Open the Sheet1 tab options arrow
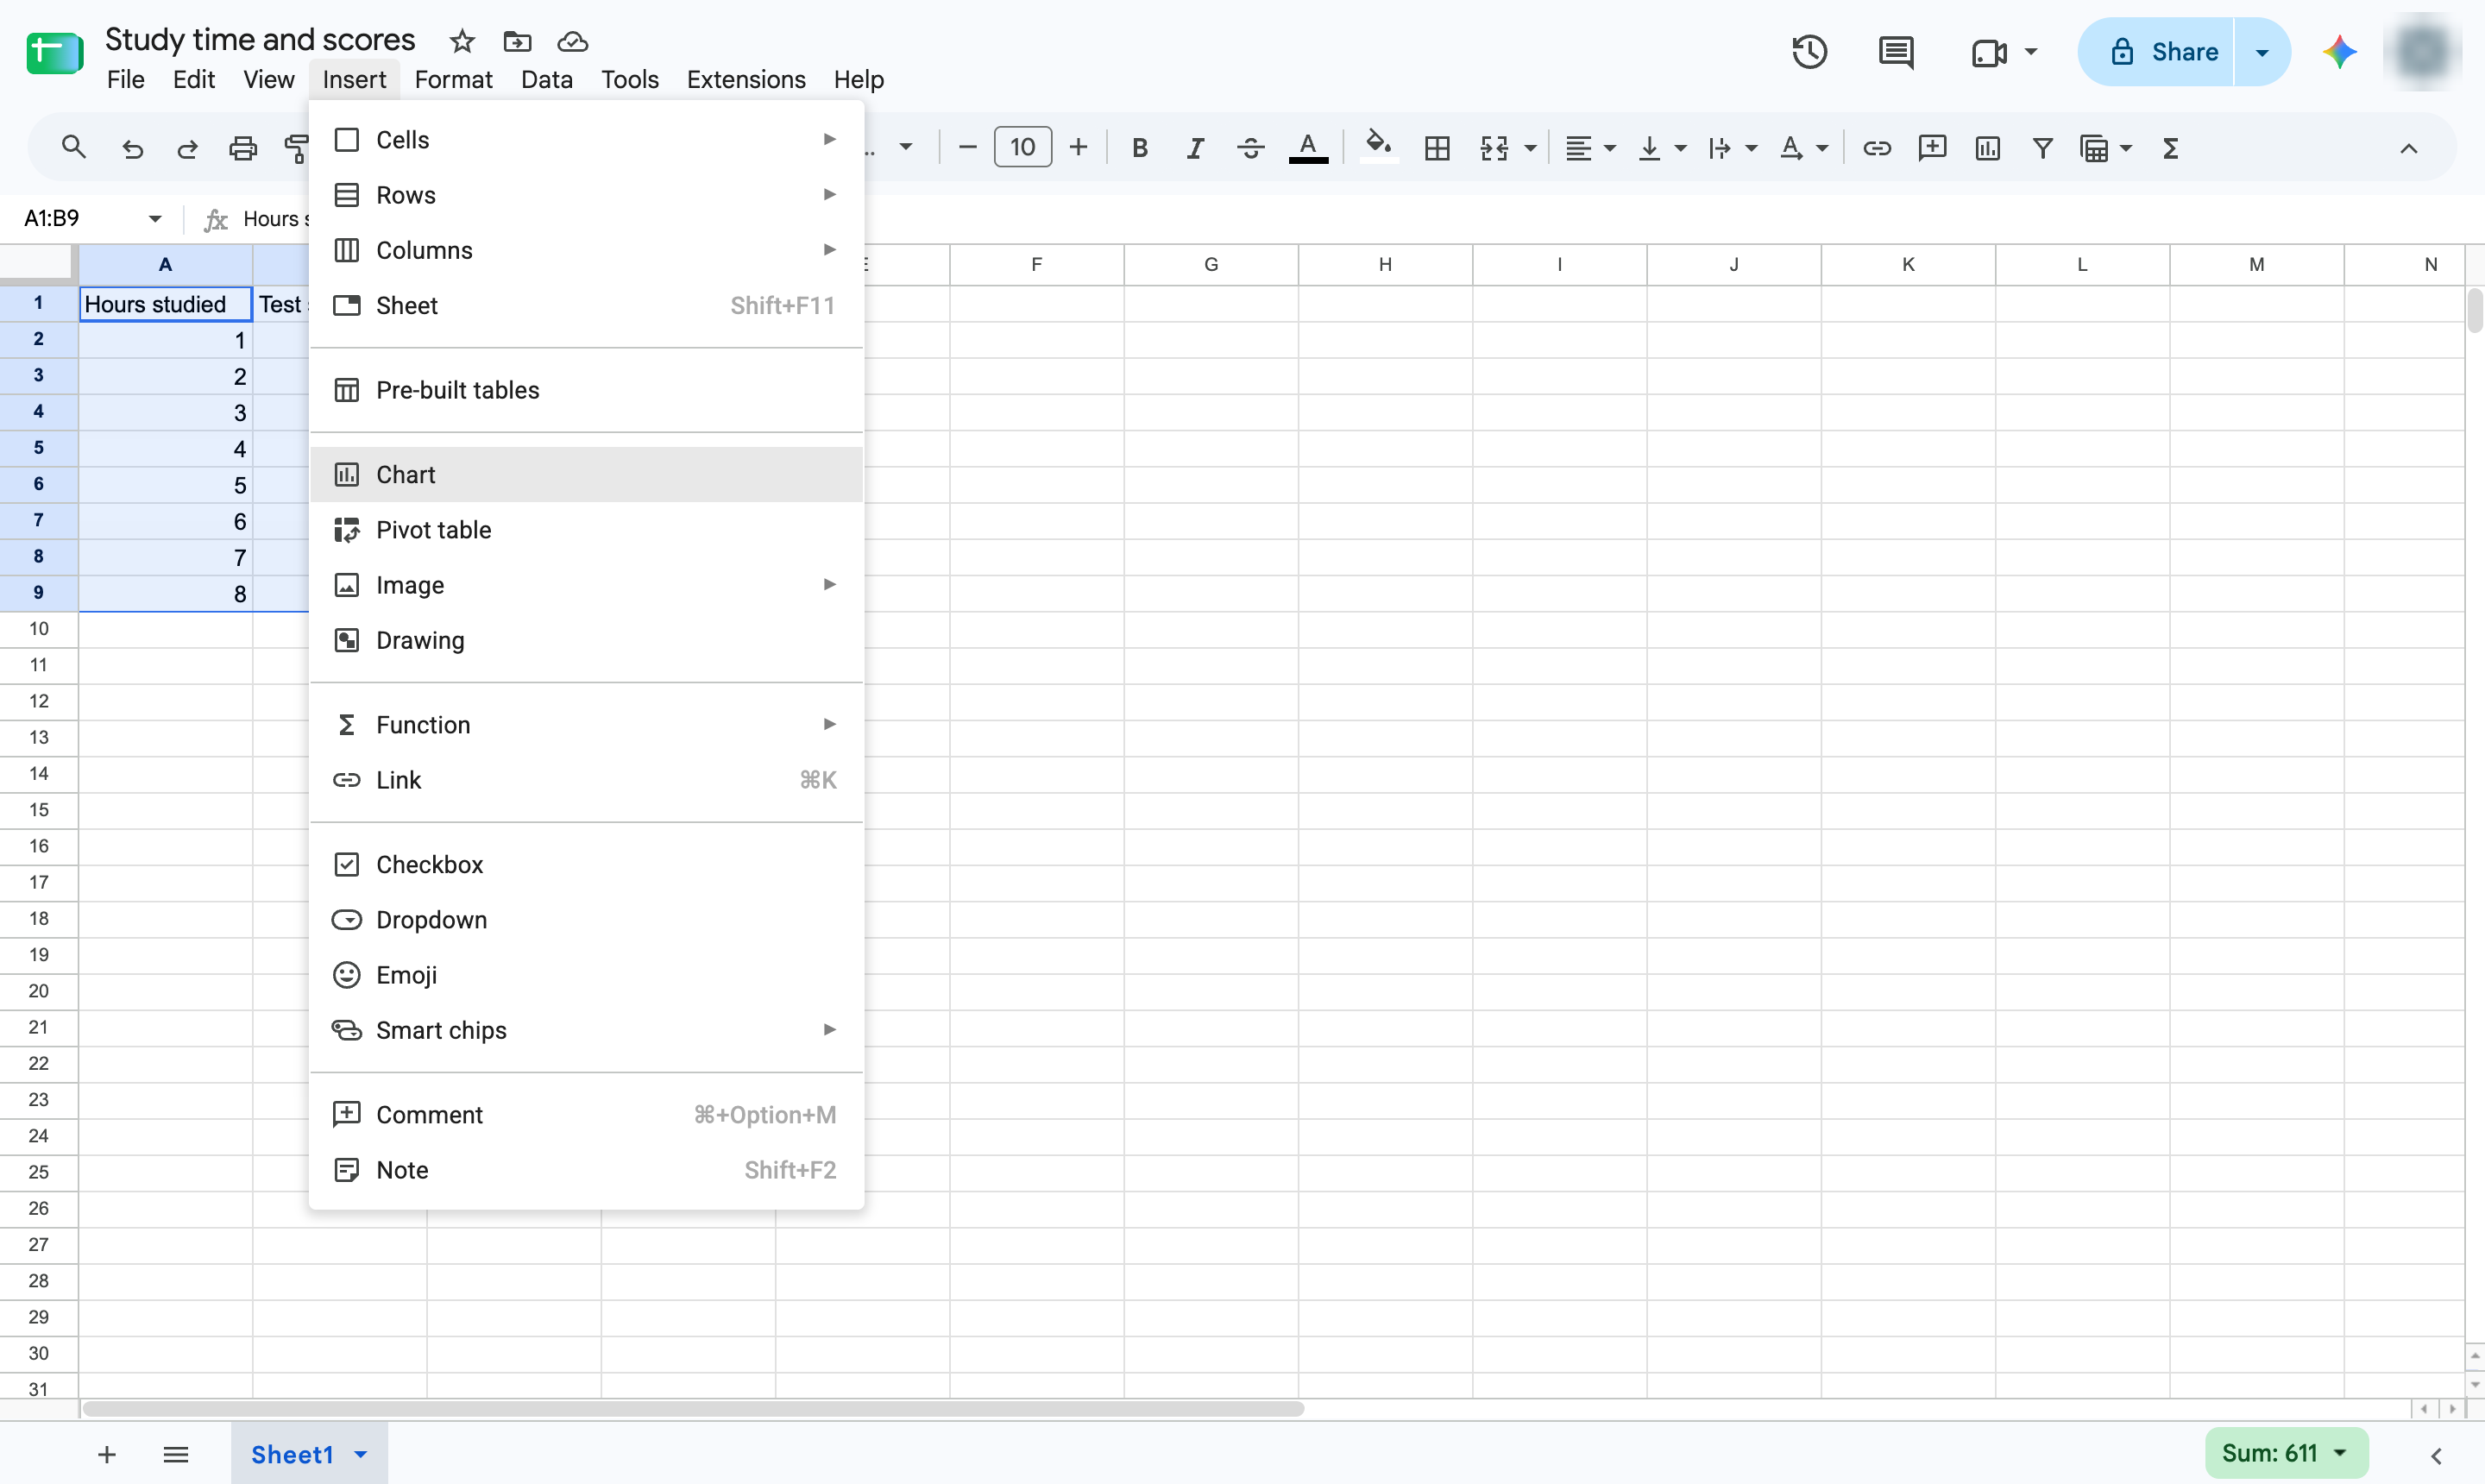Viewport: 2485px width, 1484px height. (361, 1454)
